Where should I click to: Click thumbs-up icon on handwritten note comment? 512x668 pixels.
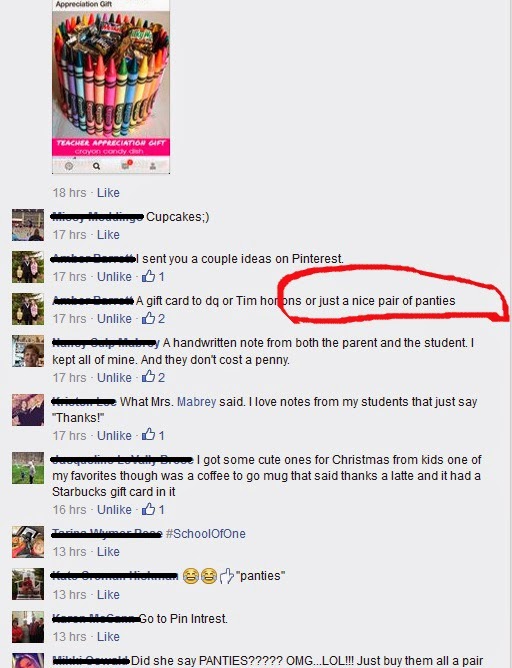click(x=148, y=377)
